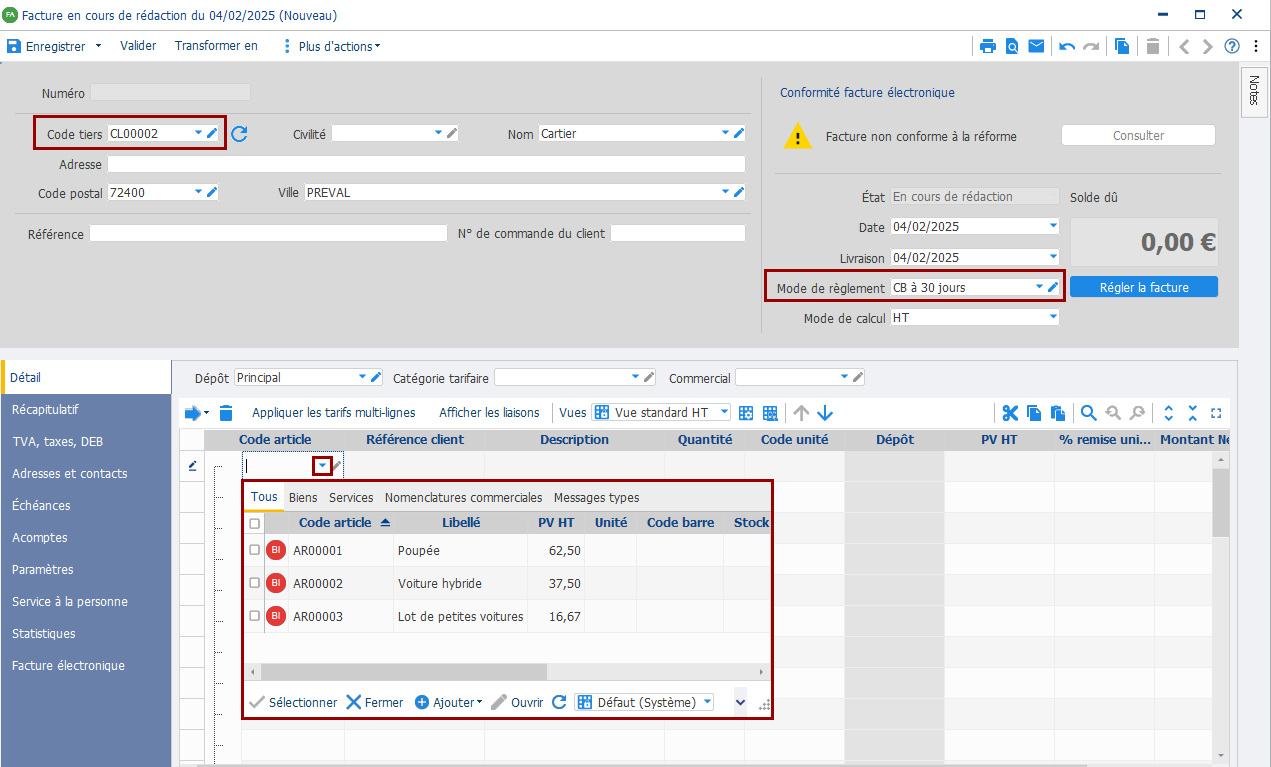Tick the checkbox for article AR00001
1271x767 pixels.
point(254,550)
